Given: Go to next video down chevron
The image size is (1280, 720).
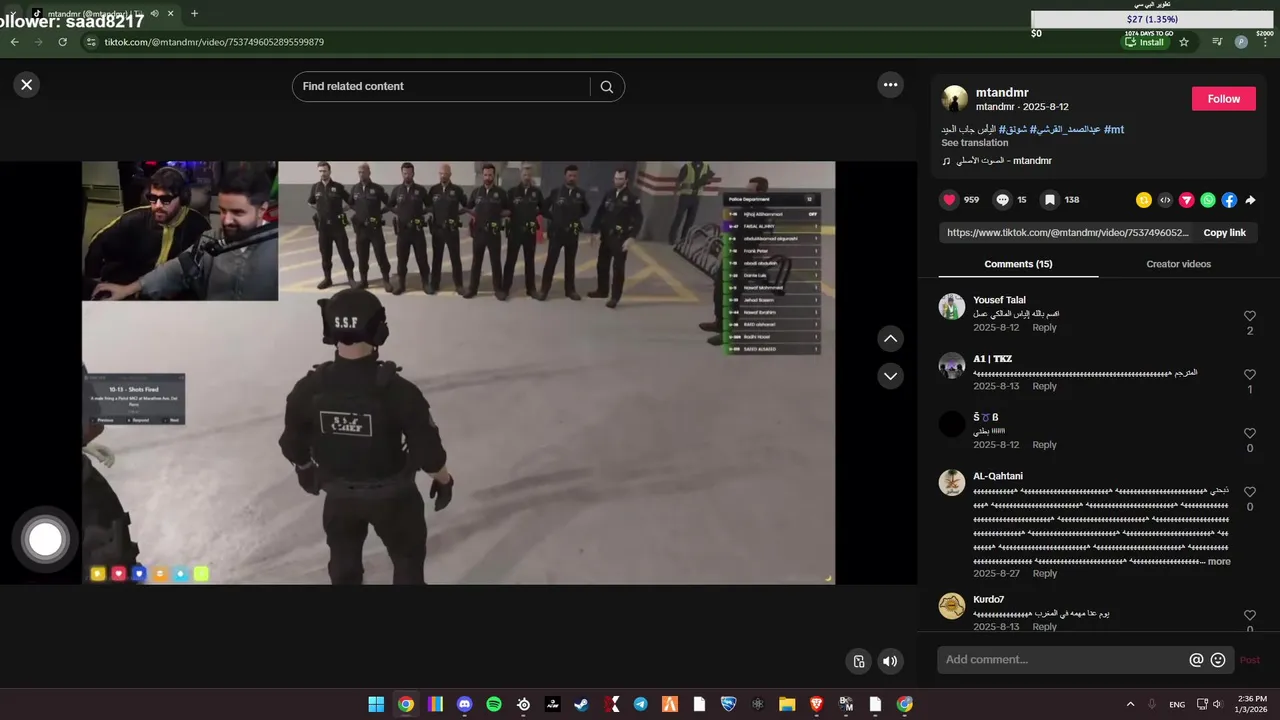Looking at the screenshot, I should (890, 376).
